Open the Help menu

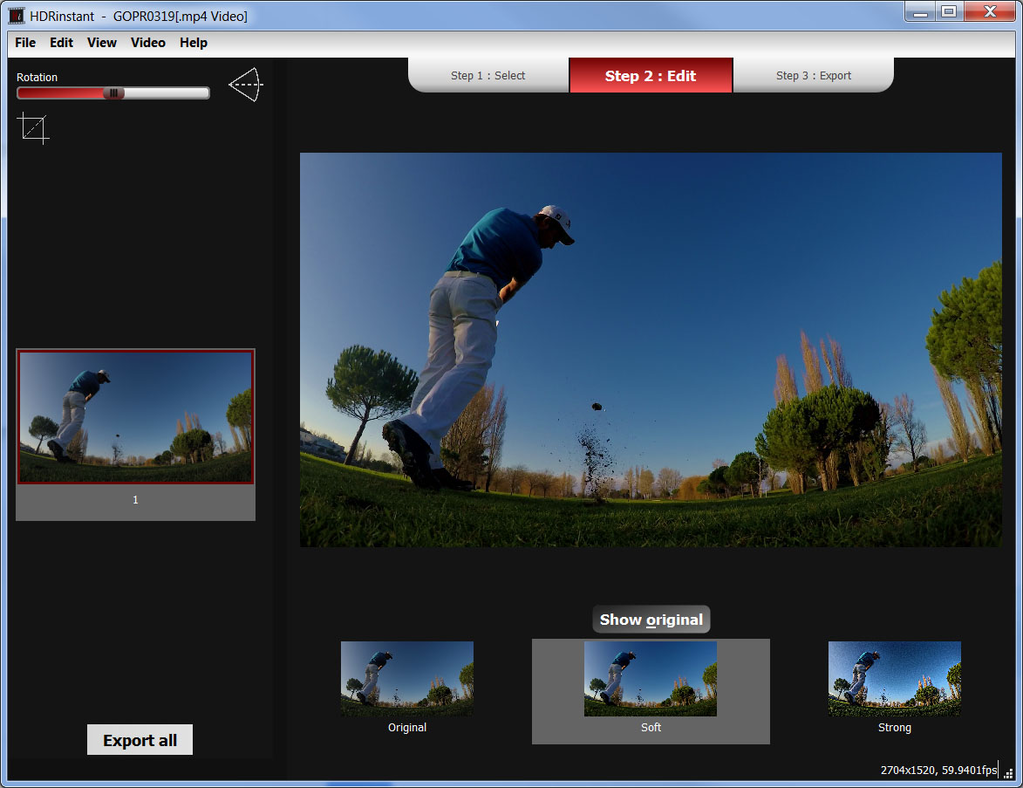pyautogui.click(x=194, y=42)
